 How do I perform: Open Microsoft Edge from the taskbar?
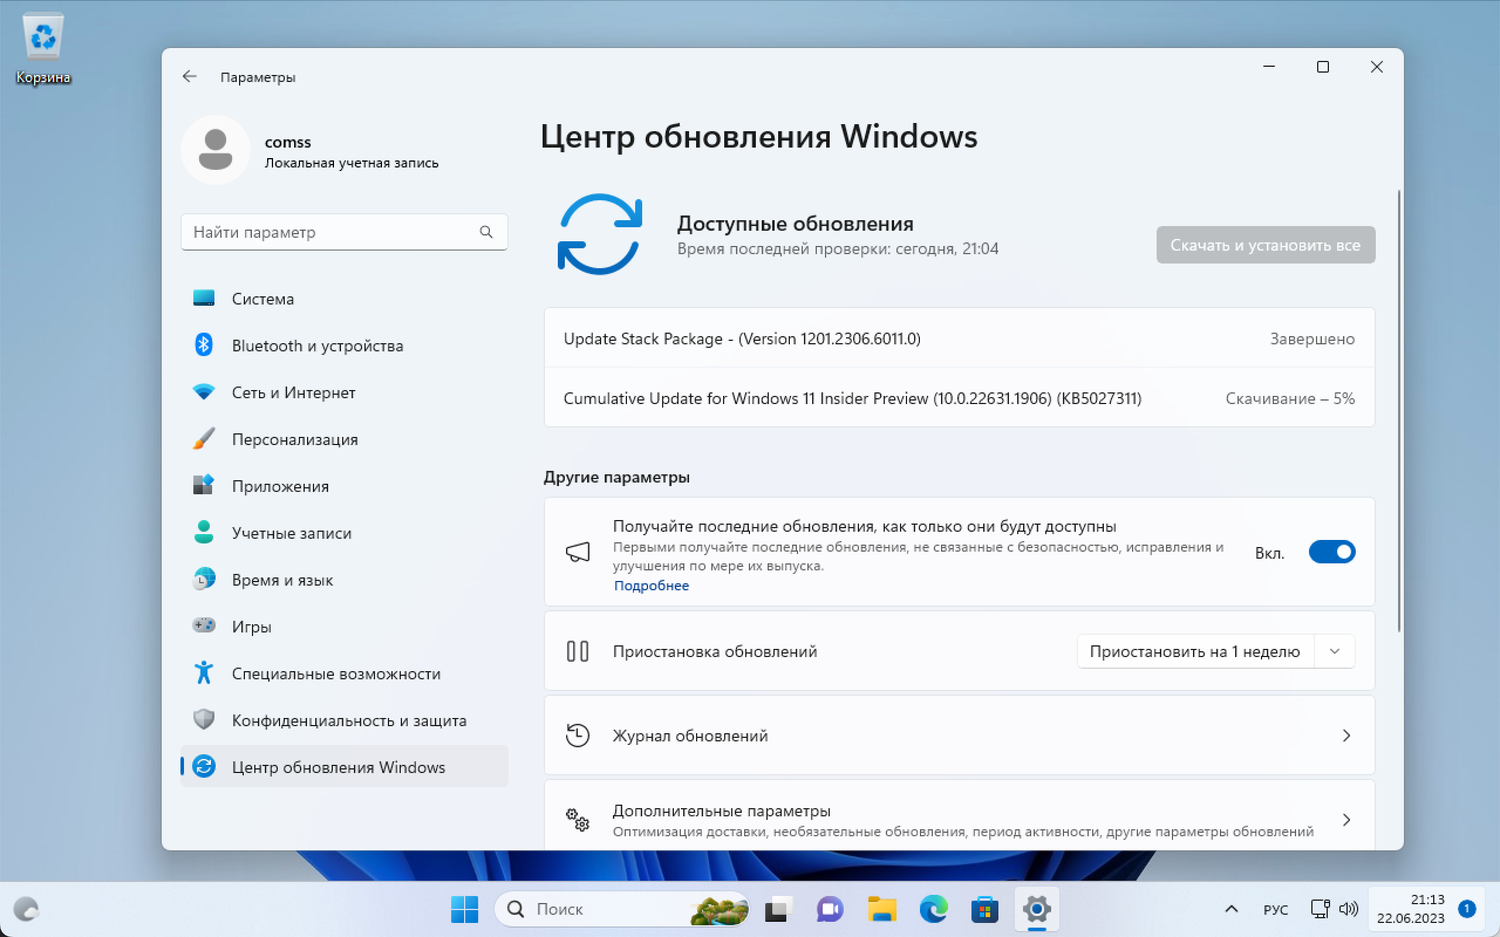tap(934, 909)
